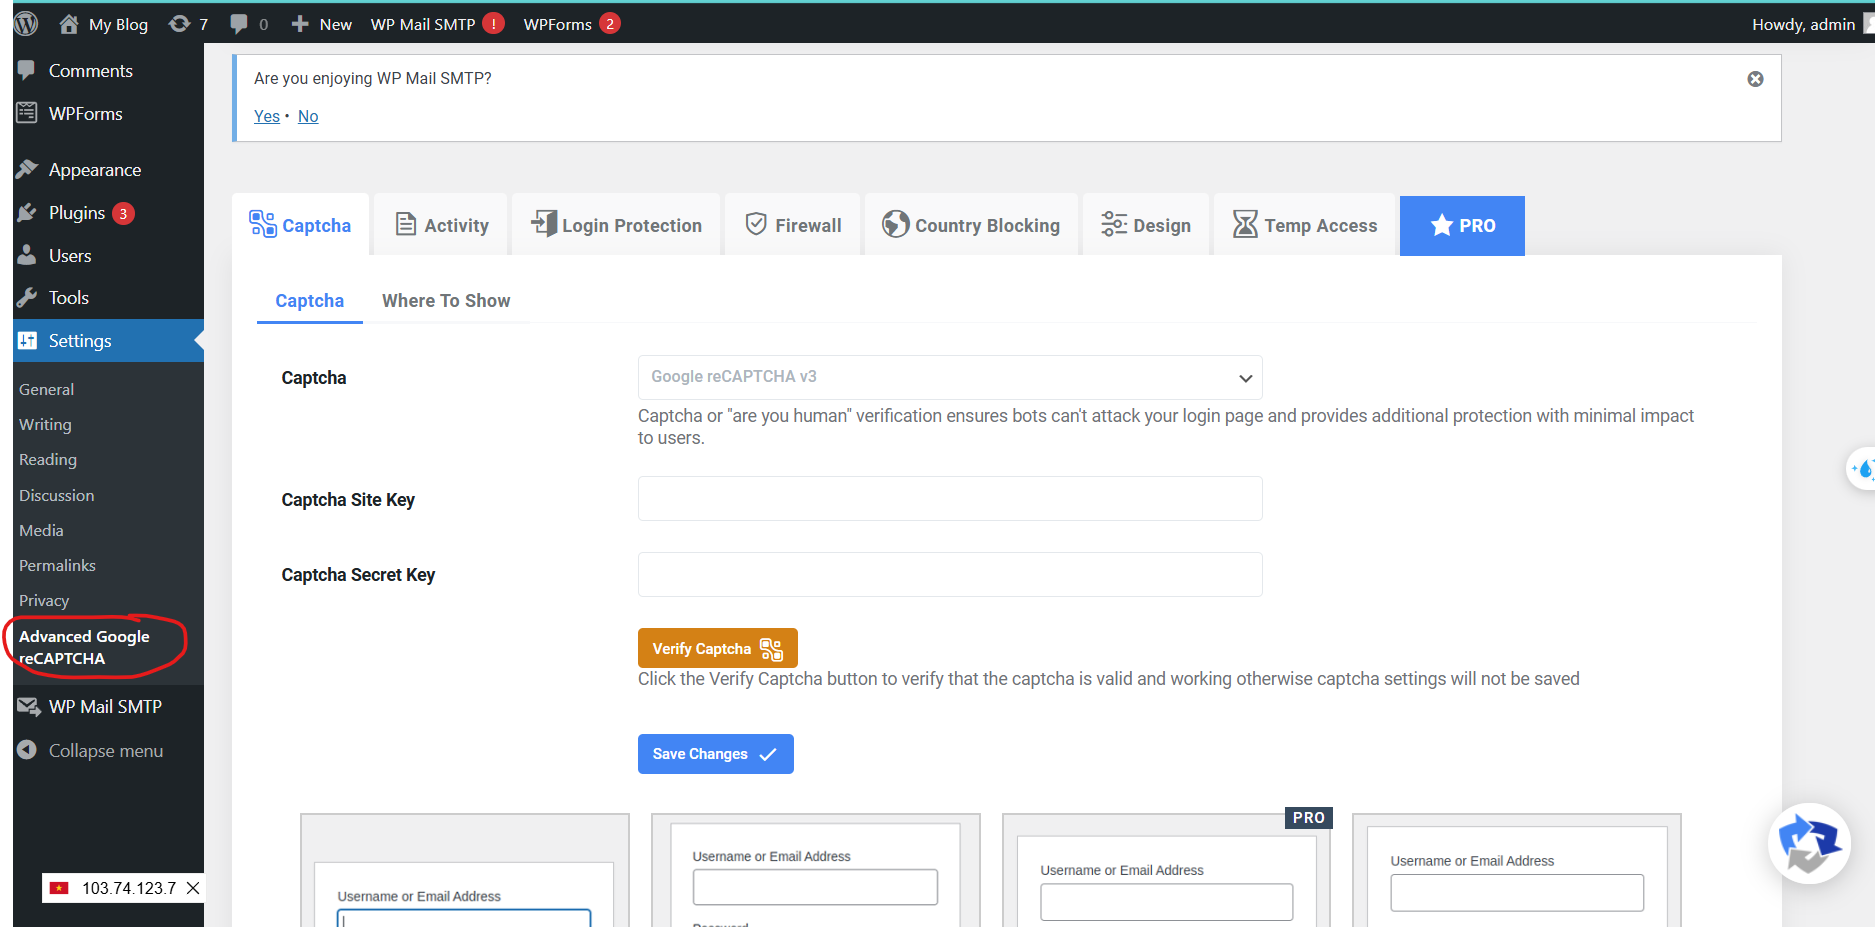Open the Country Blocking tab
The width and height of the screenshot is (1875, 927).
(971, 225)
